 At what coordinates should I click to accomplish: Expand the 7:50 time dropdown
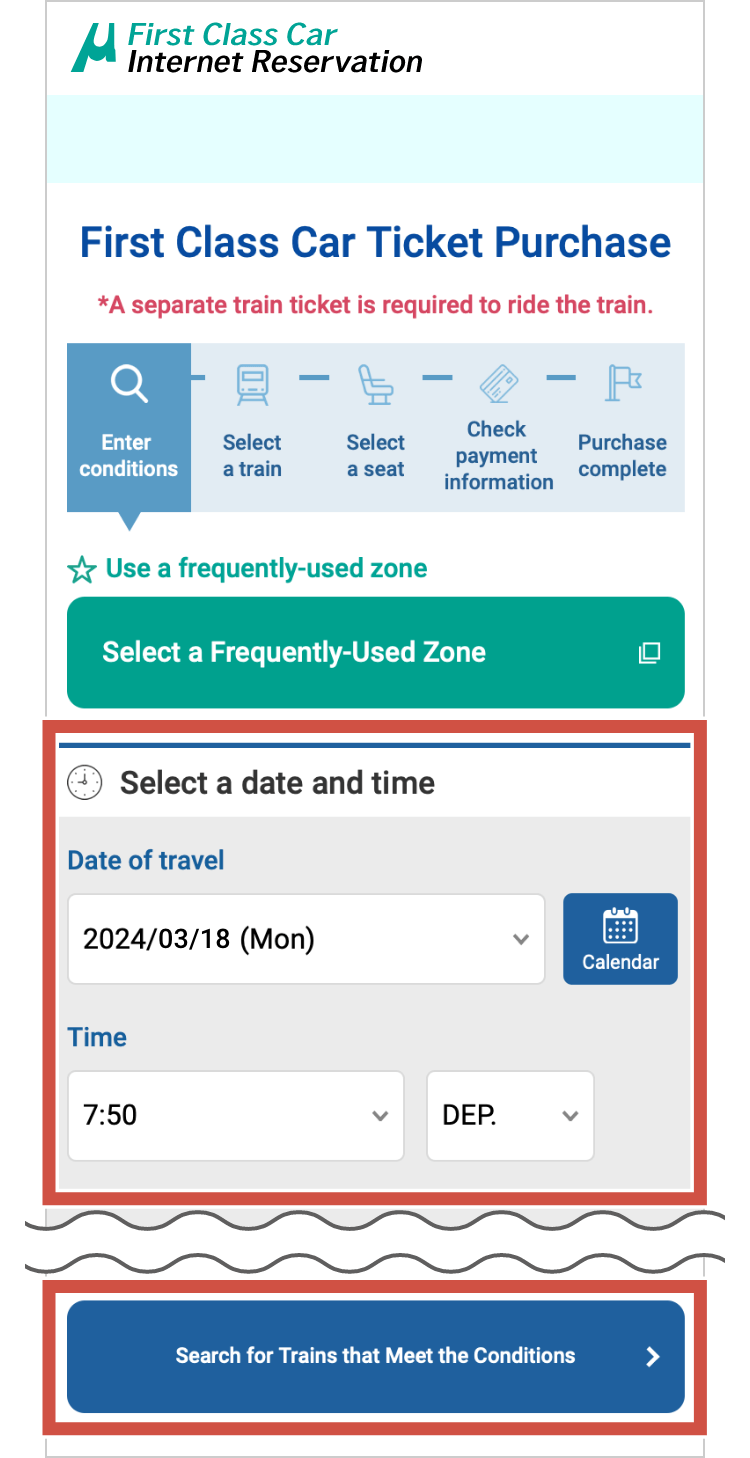[x=236, y=1116]
